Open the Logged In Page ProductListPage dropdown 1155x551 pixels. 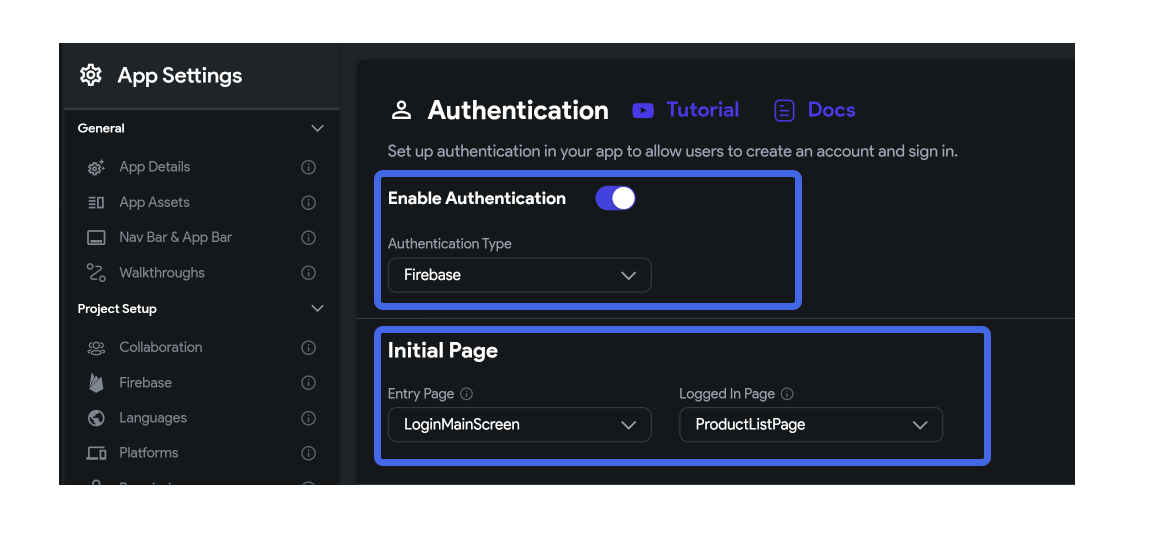click(811, 424)
